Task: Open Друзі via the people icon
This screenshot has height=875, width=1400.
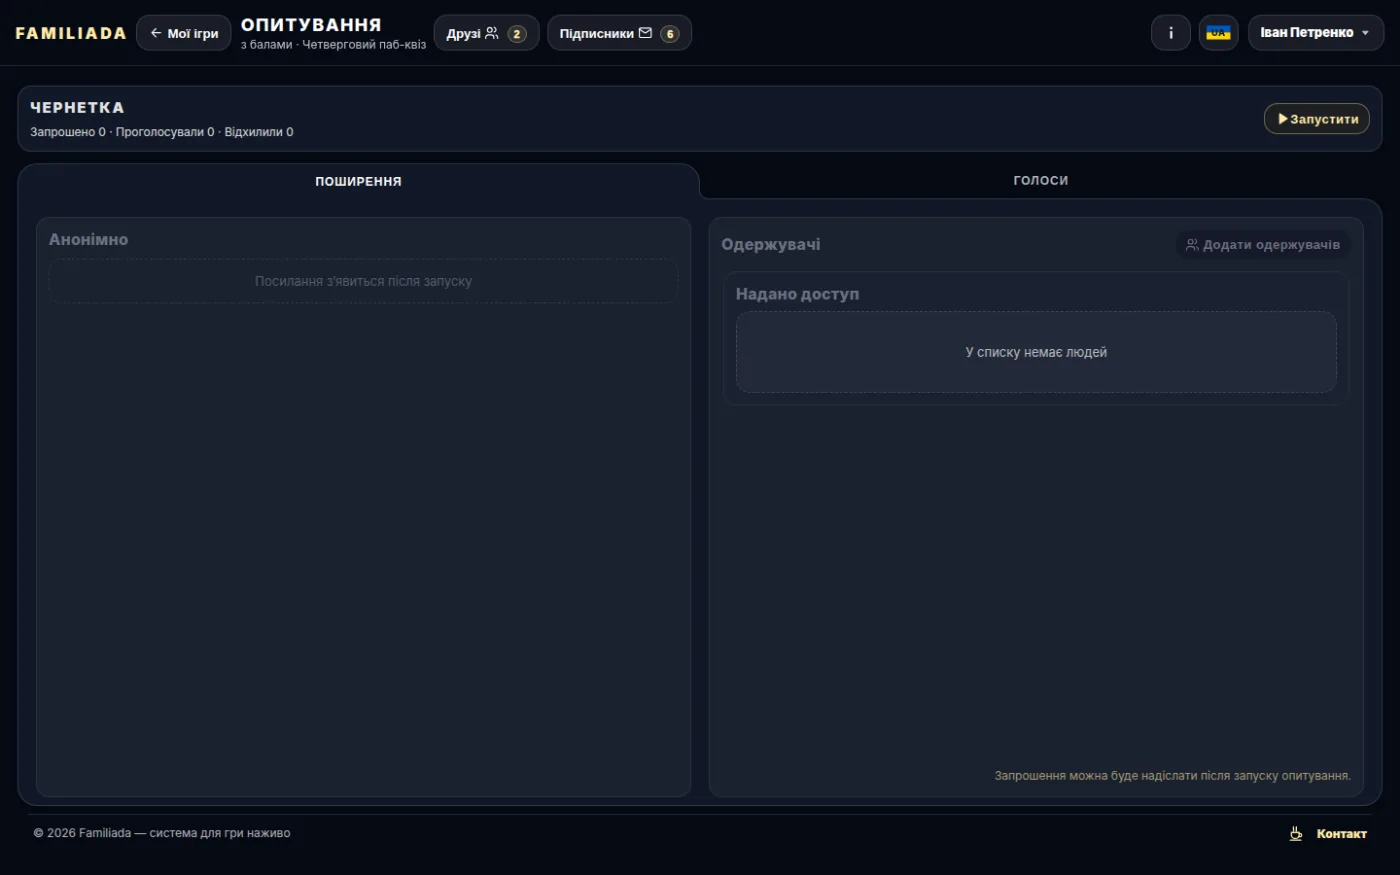Action: pos(492,33)
